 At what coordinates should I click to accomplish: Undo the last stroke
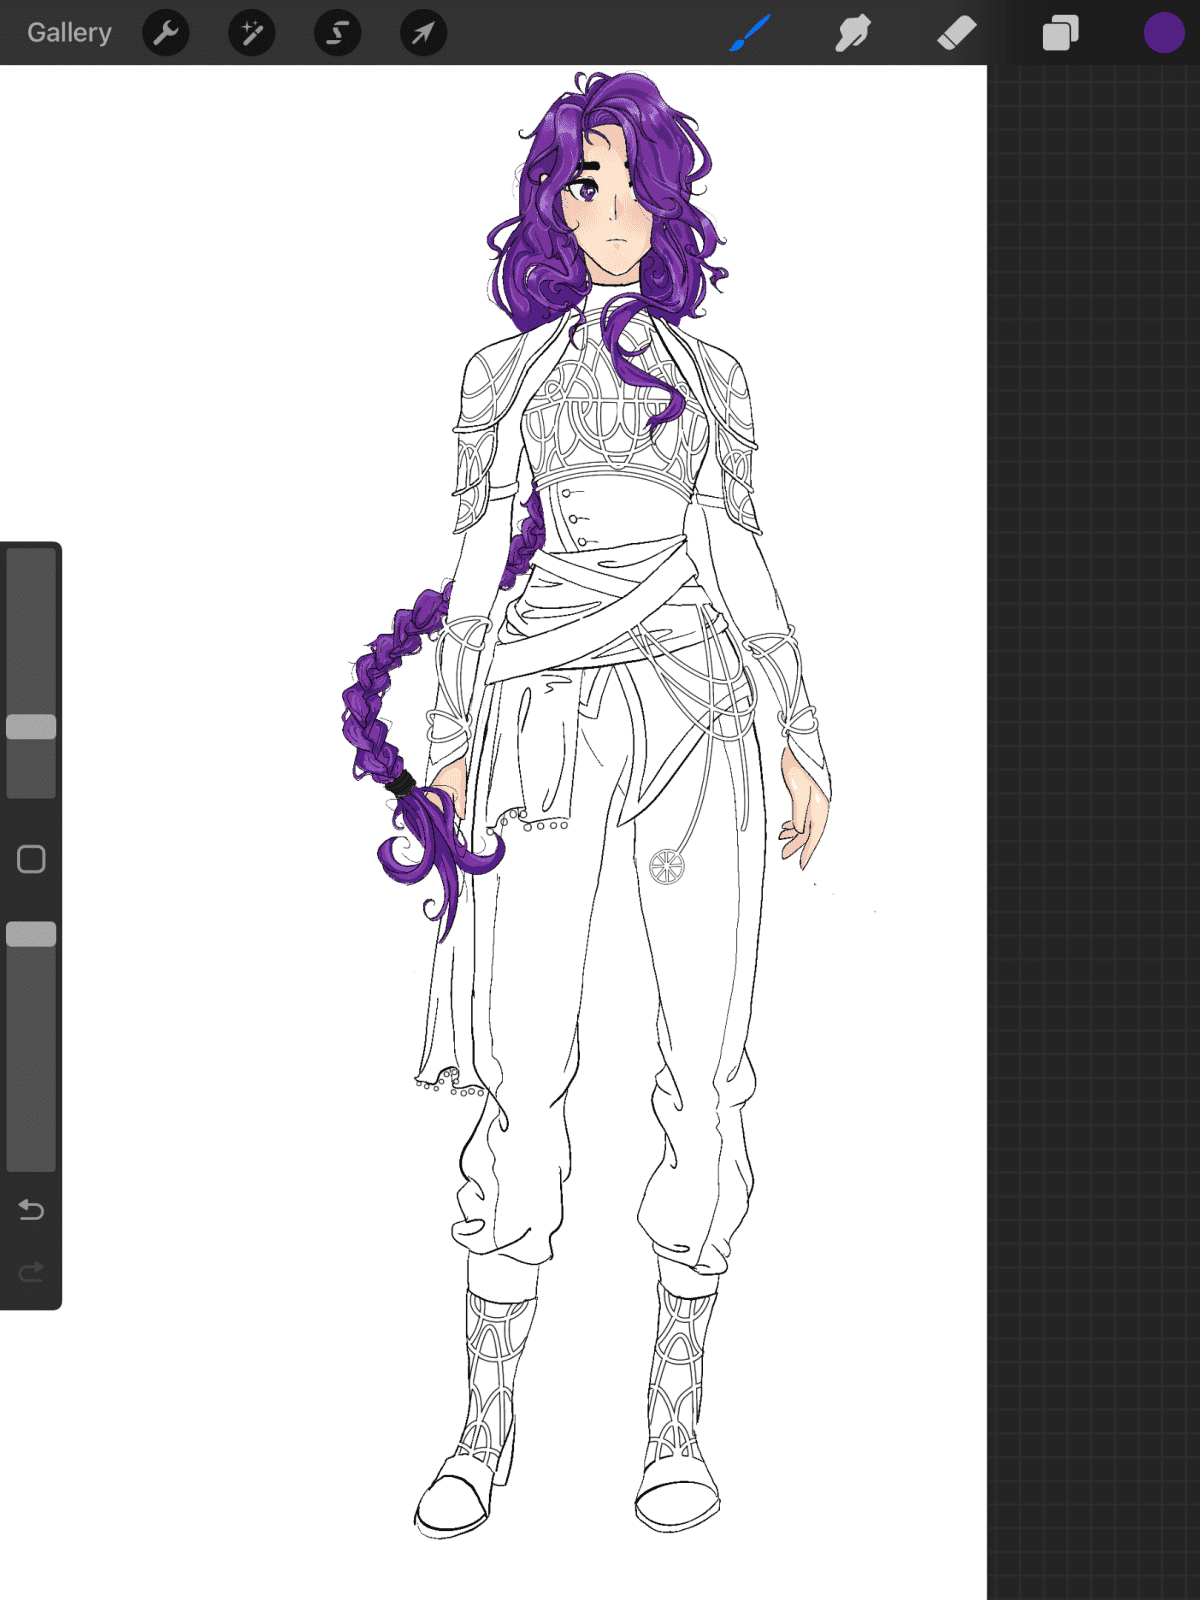click(x=31, y=1210)
